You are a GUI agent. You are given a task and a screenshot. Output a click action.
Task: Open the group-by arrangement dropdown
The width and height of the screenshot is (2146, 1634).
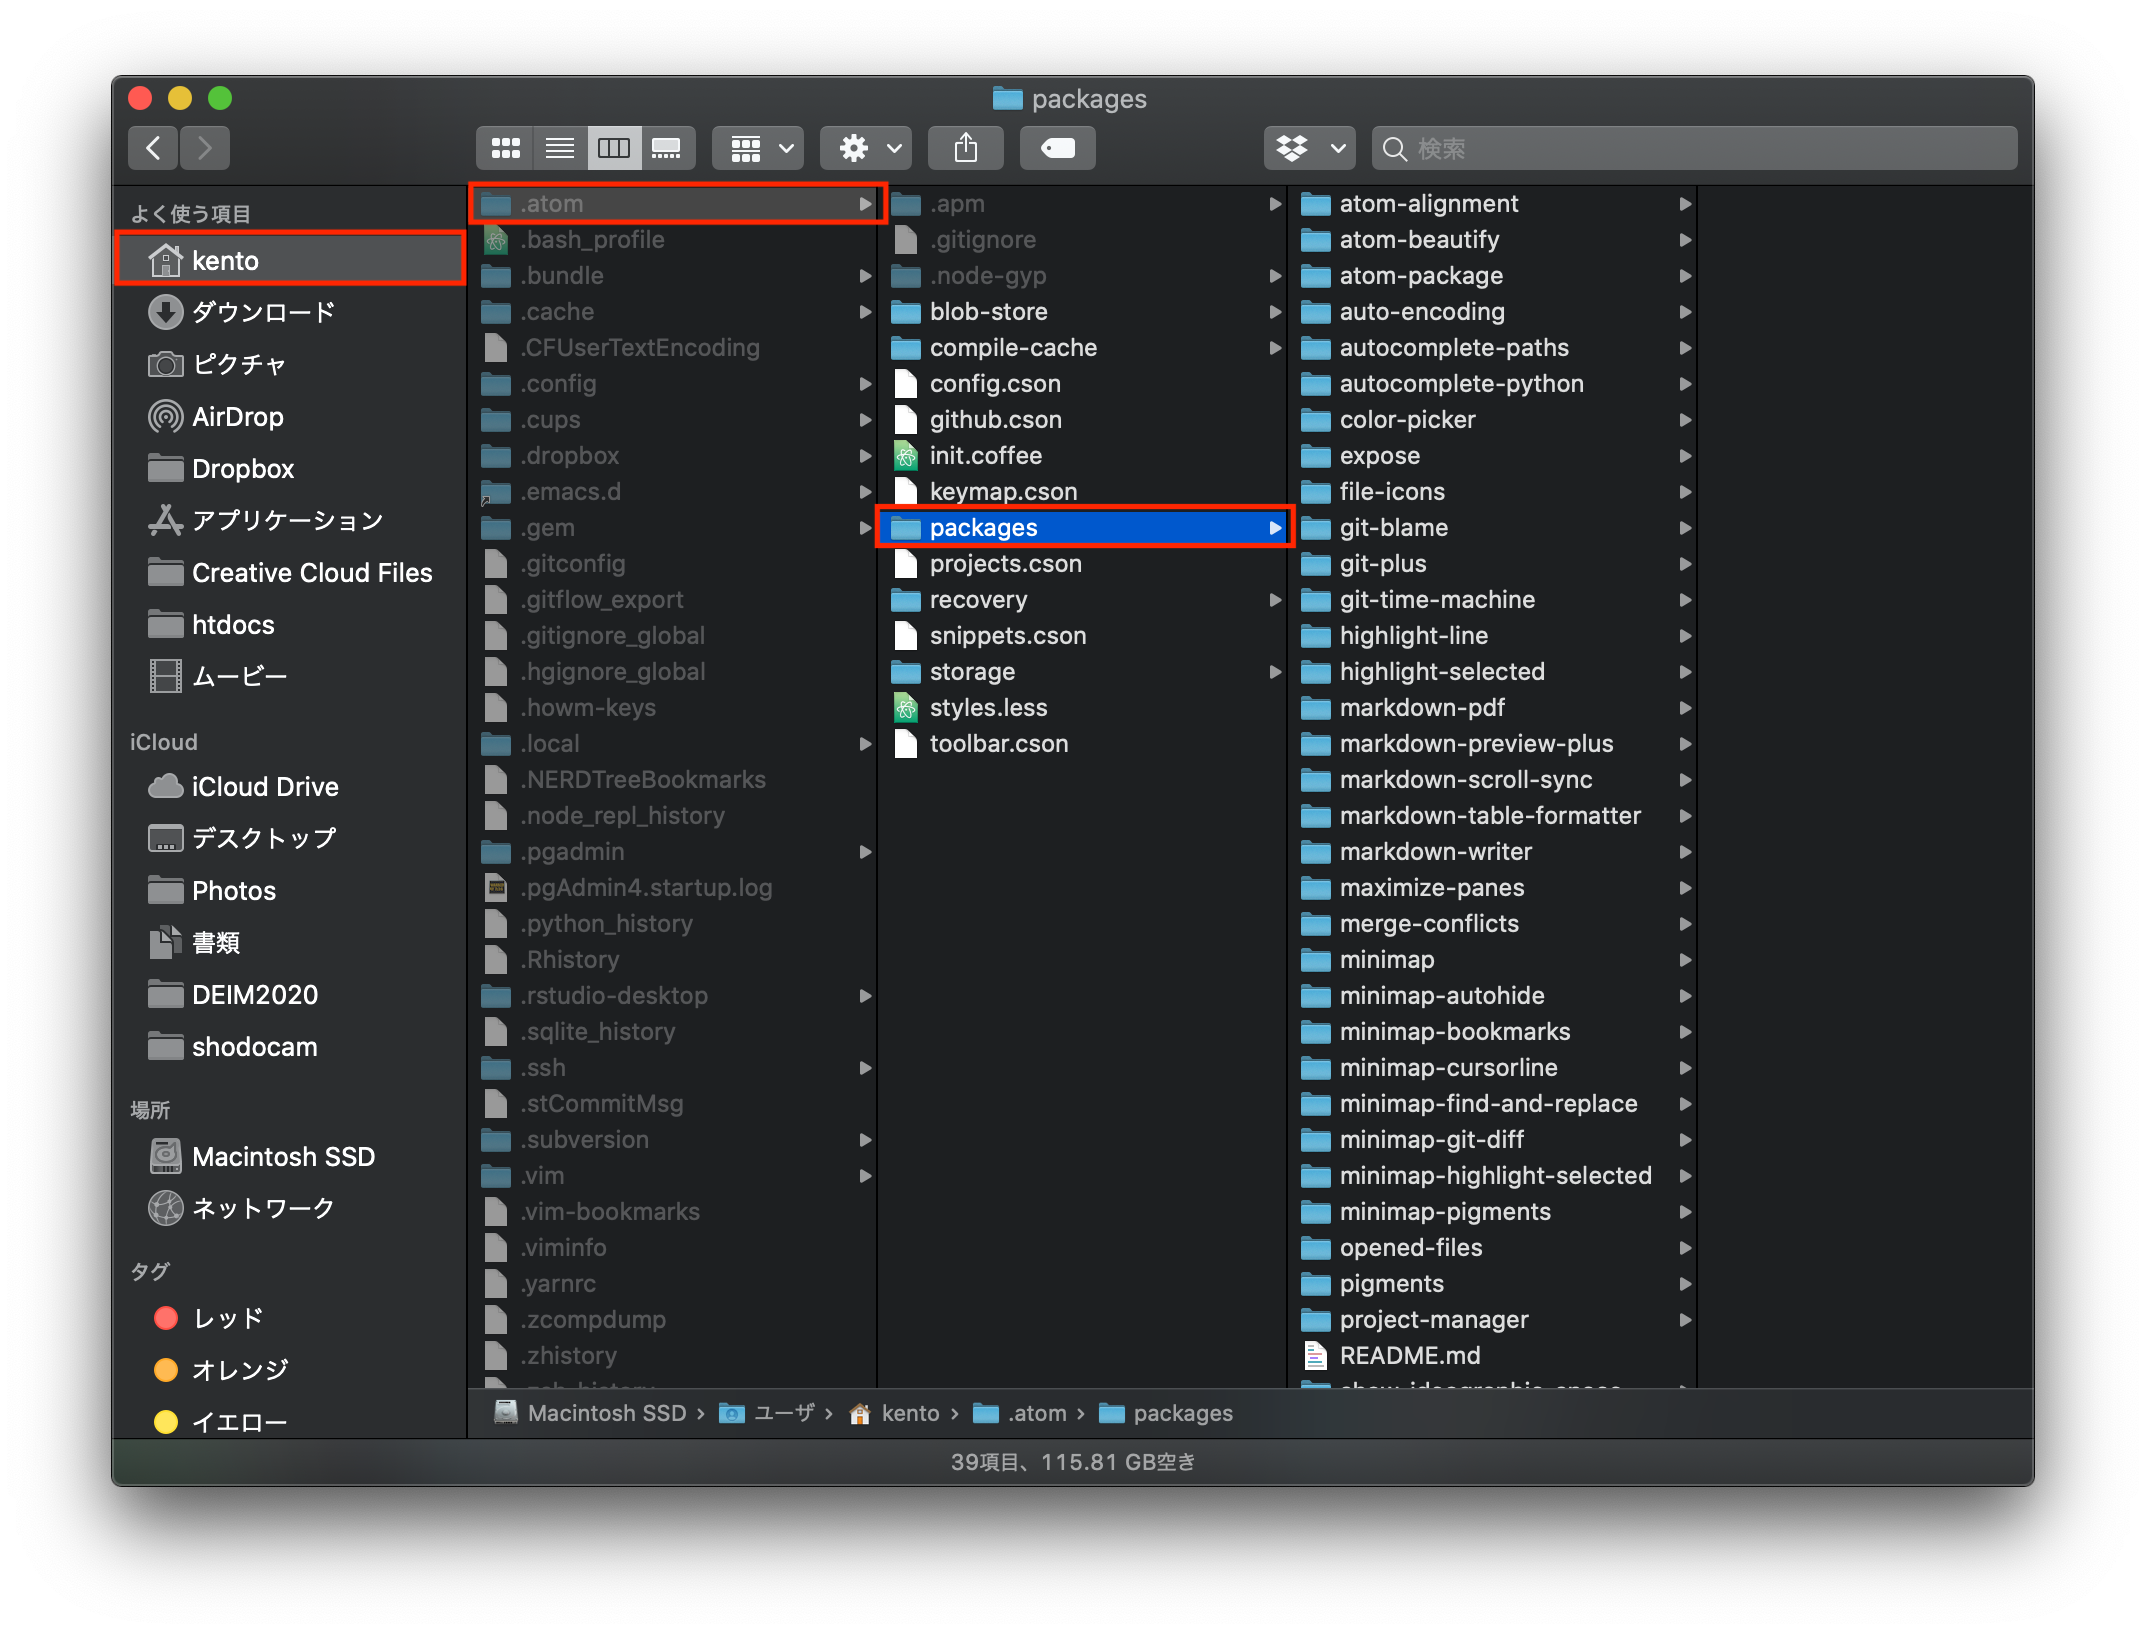(759, 148)
